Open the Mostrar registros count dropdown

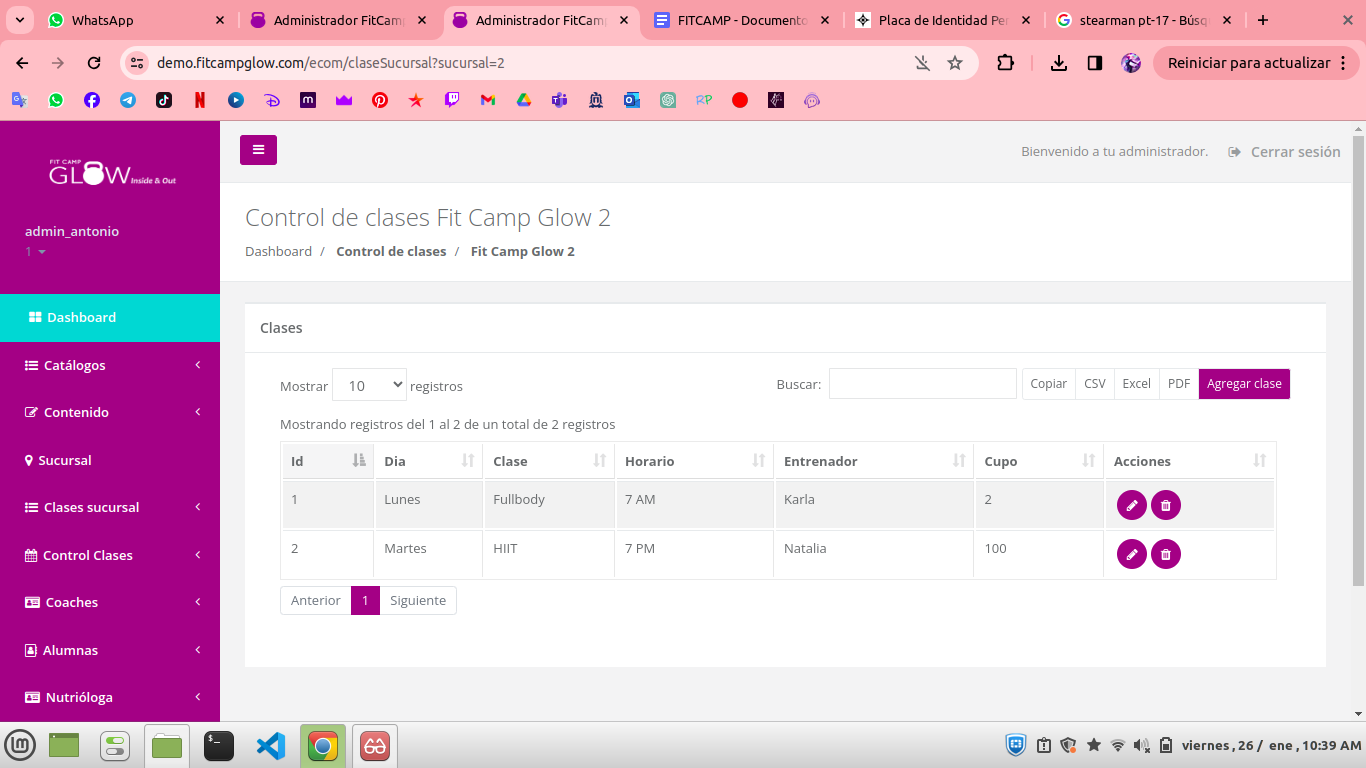[x=369, y=385]
